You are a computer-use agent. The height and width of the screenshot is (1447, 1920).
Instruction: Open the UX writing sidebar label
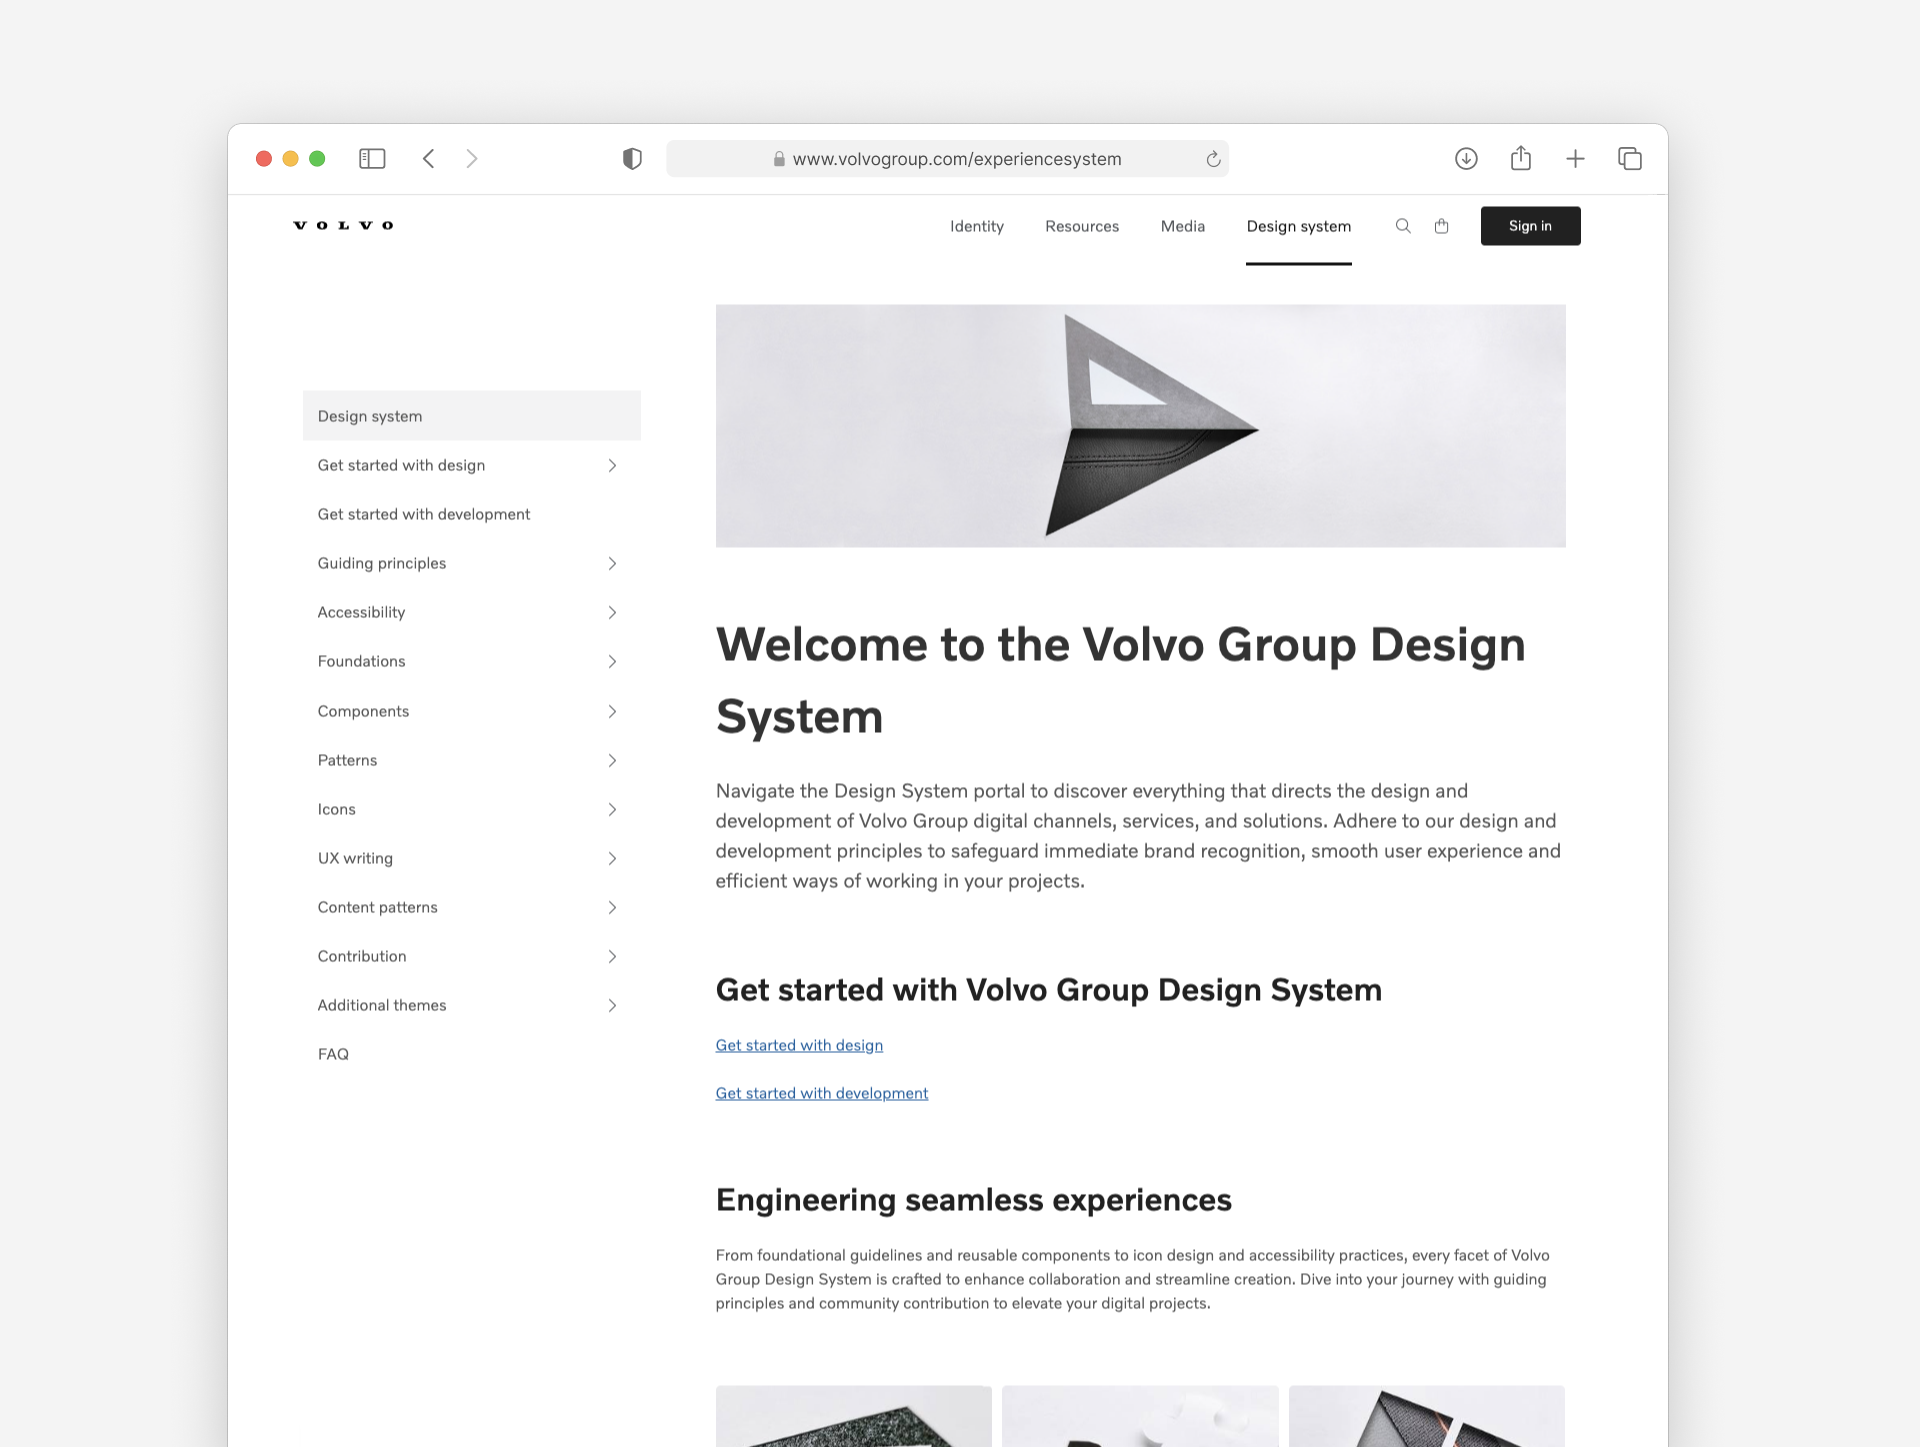(355, 858)
